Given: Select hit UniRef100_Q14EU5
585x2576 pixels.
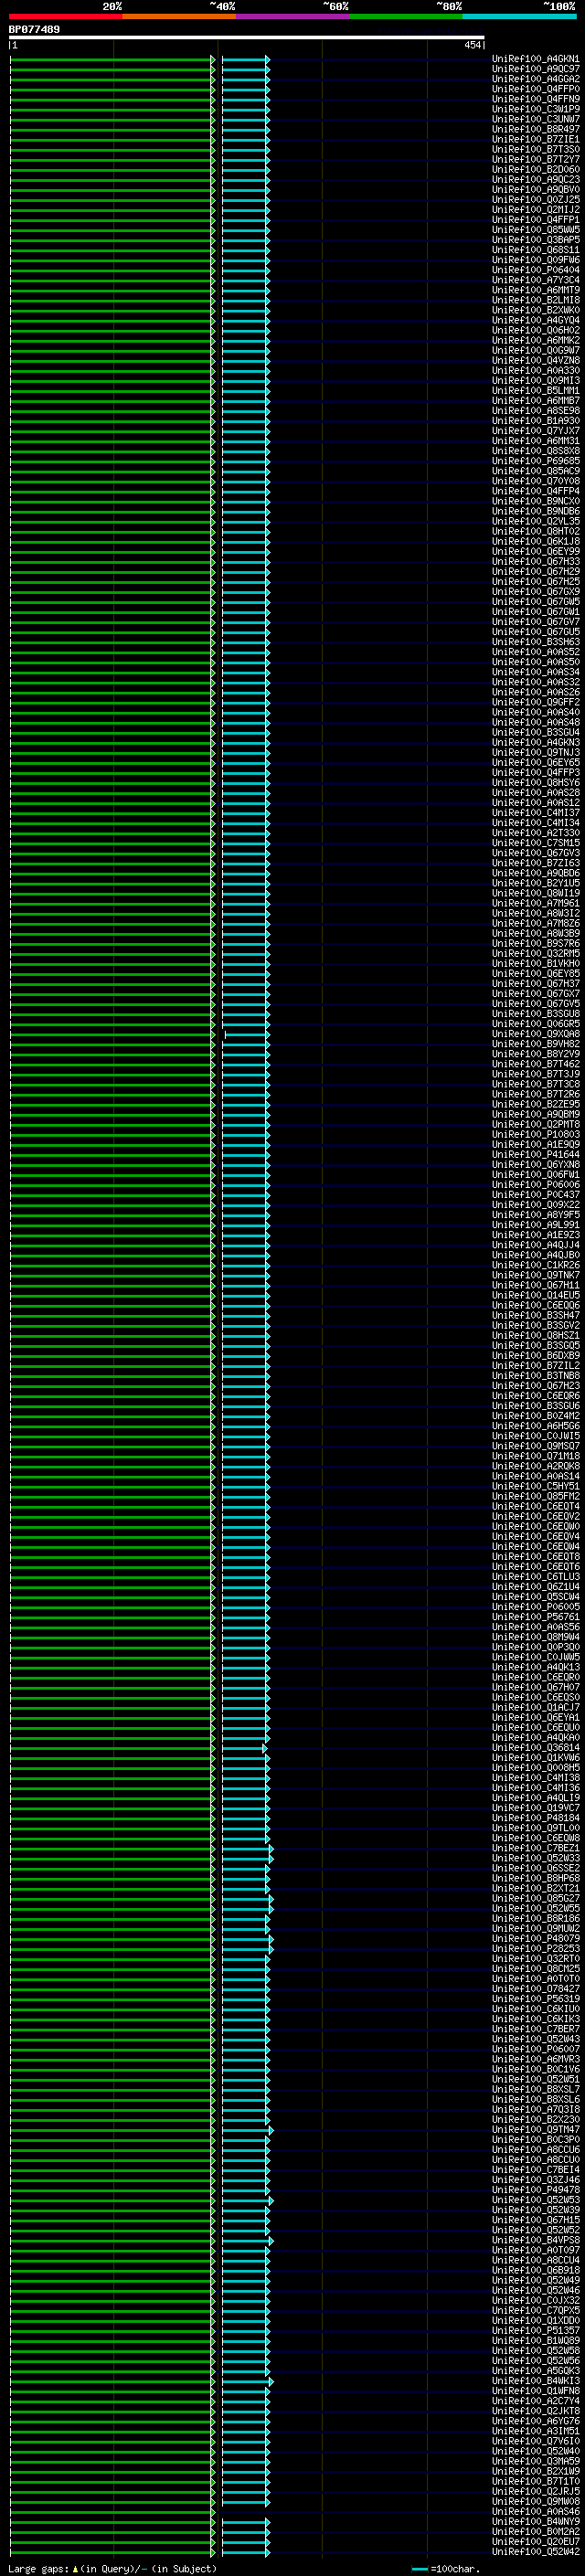Looking at the screenshot, I should point(535,1295).
